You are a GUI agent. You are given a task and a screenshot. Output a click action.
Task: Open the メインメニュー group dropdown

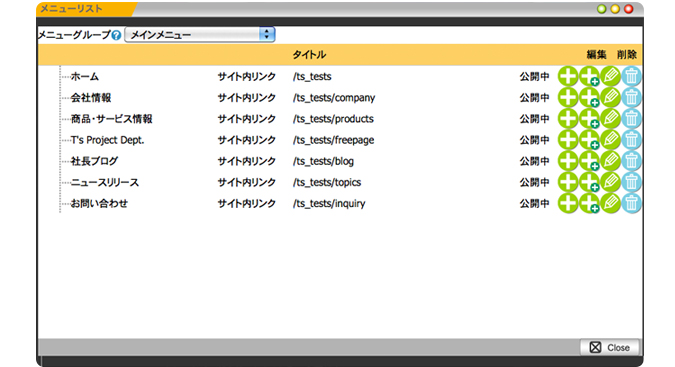[200, 34]
